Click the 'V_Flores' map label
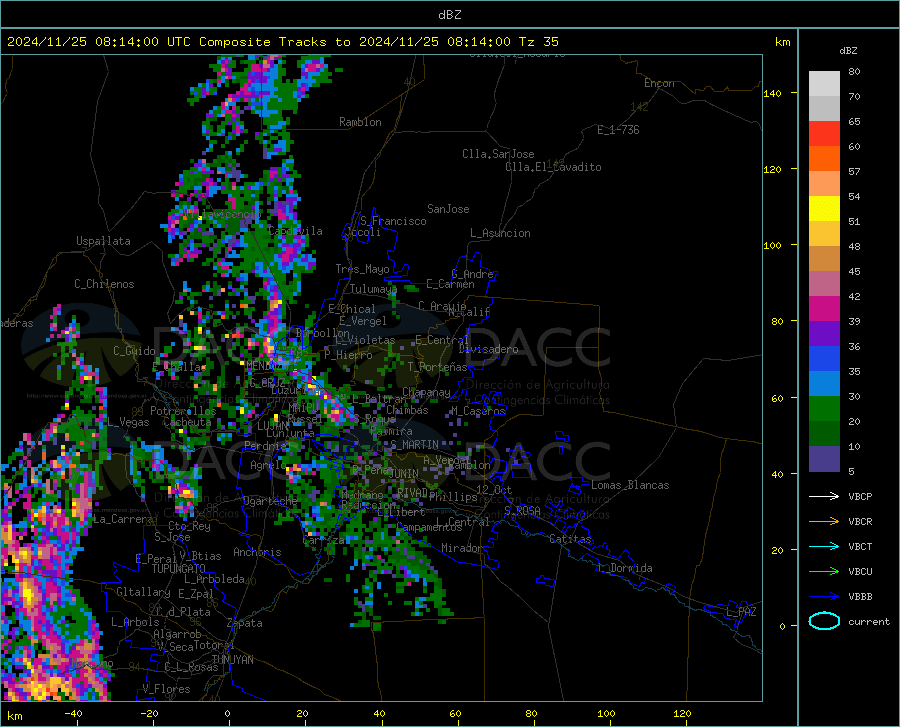 point(166,689)
